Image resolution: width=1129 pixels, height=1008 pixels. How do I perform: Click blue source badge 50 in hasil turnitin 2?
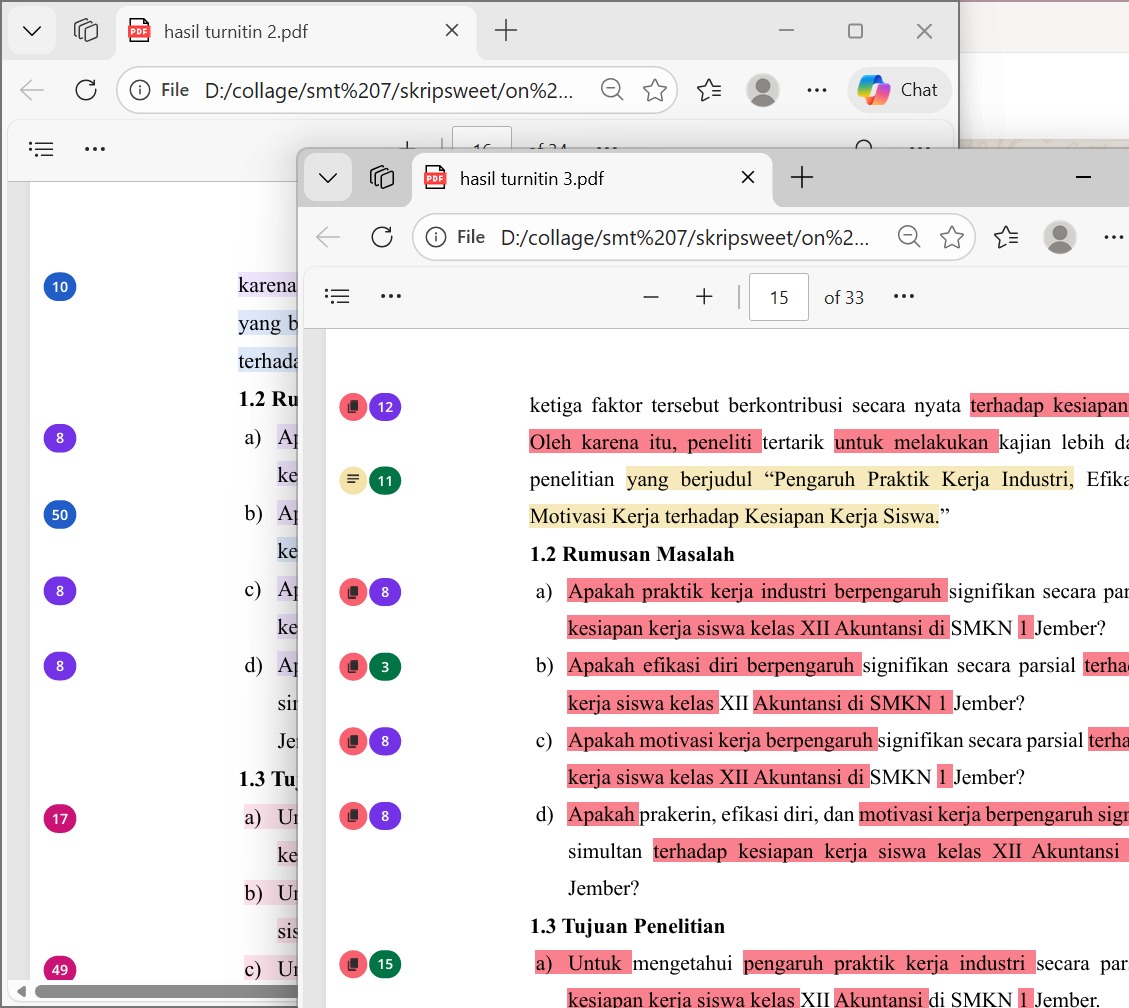(60, 515)
